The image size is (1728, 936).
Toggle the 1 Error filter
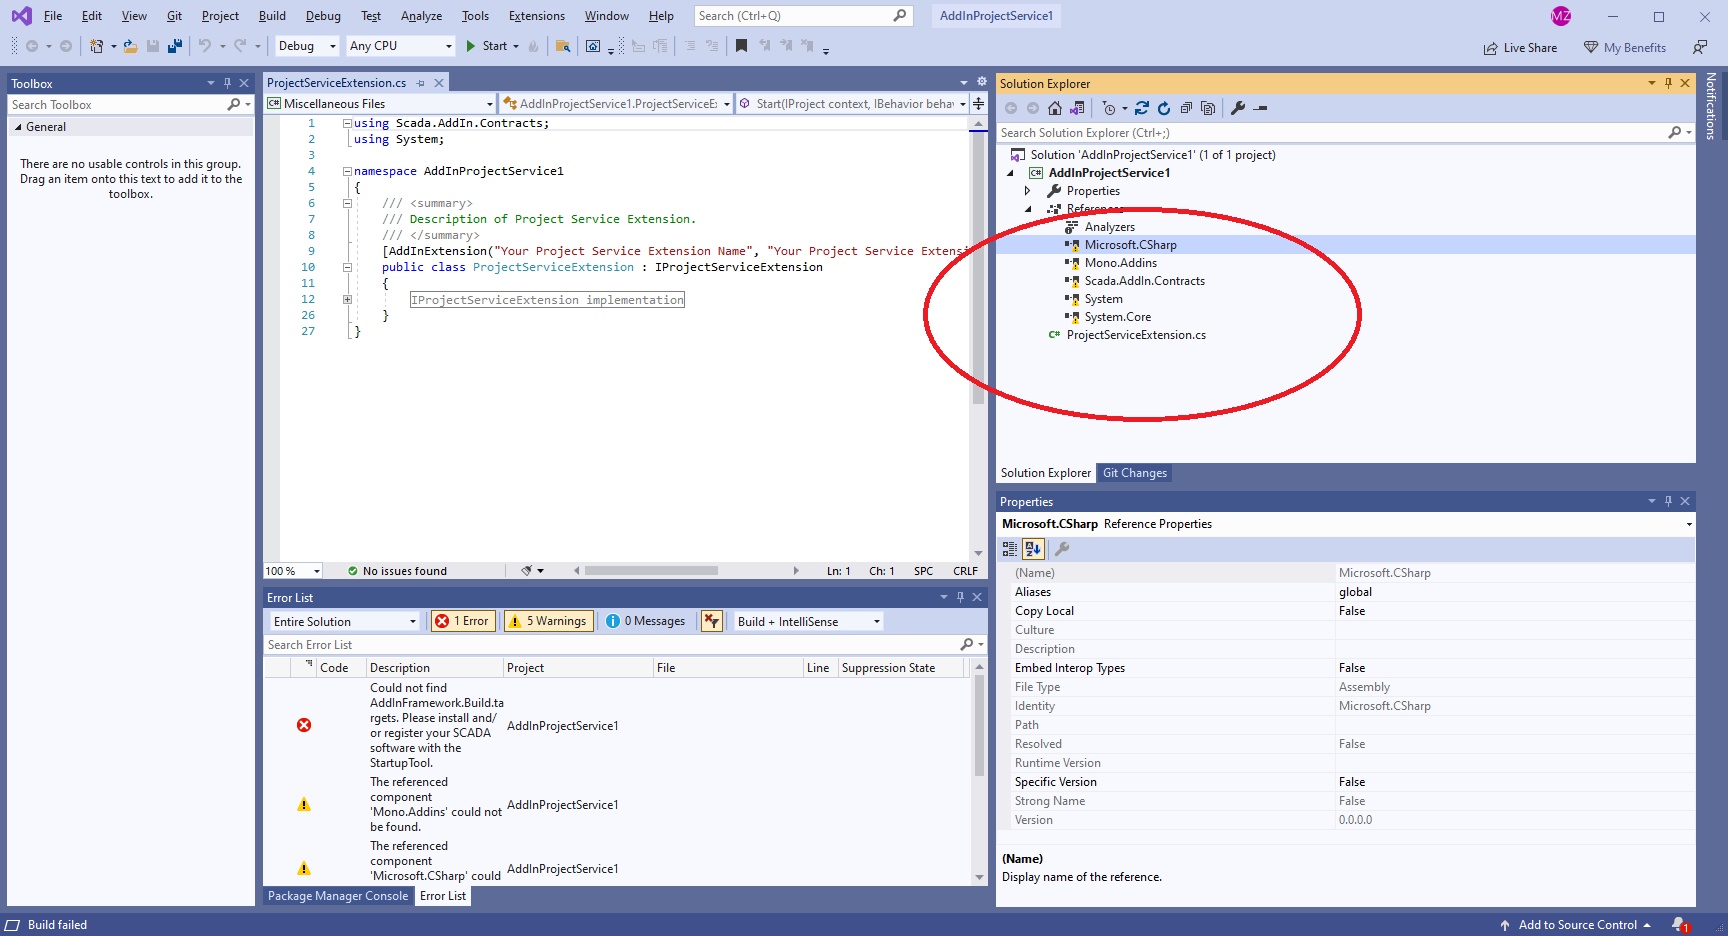(463, 621)
